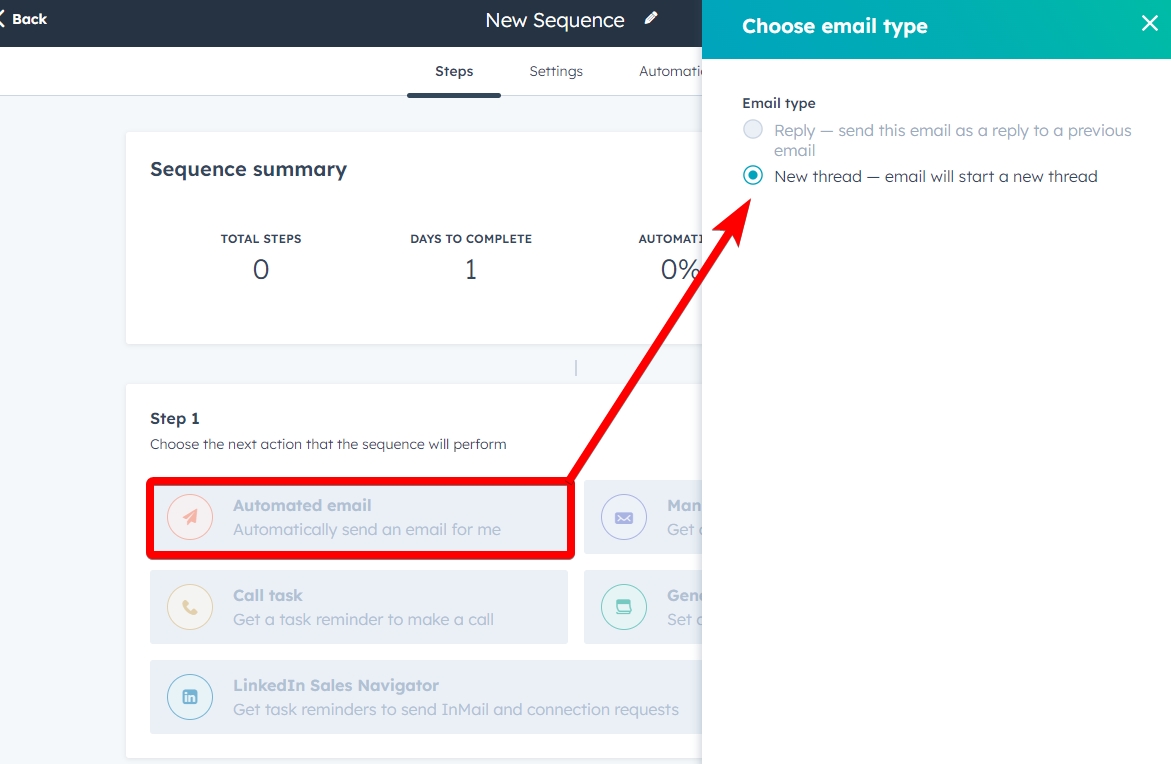1171x764 pixels.
Task: Click the Days to Complete value
Action: [x=471, y=269]
